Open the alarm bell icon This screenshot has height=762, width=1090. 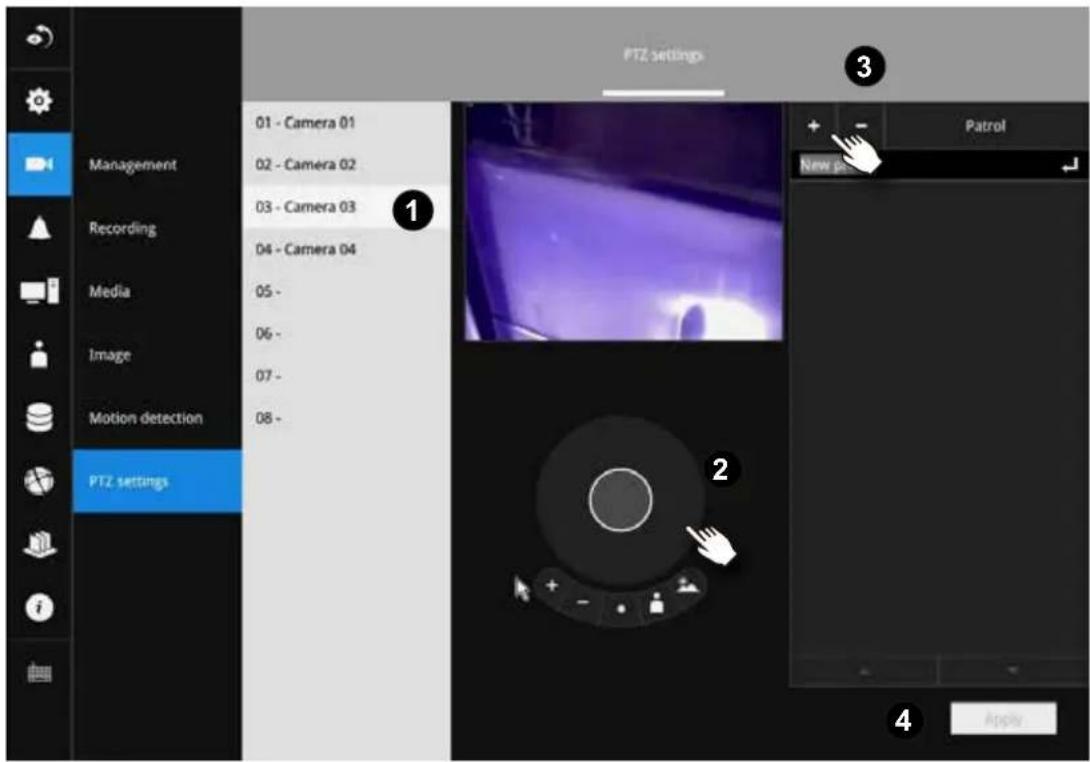pos(39,227)
